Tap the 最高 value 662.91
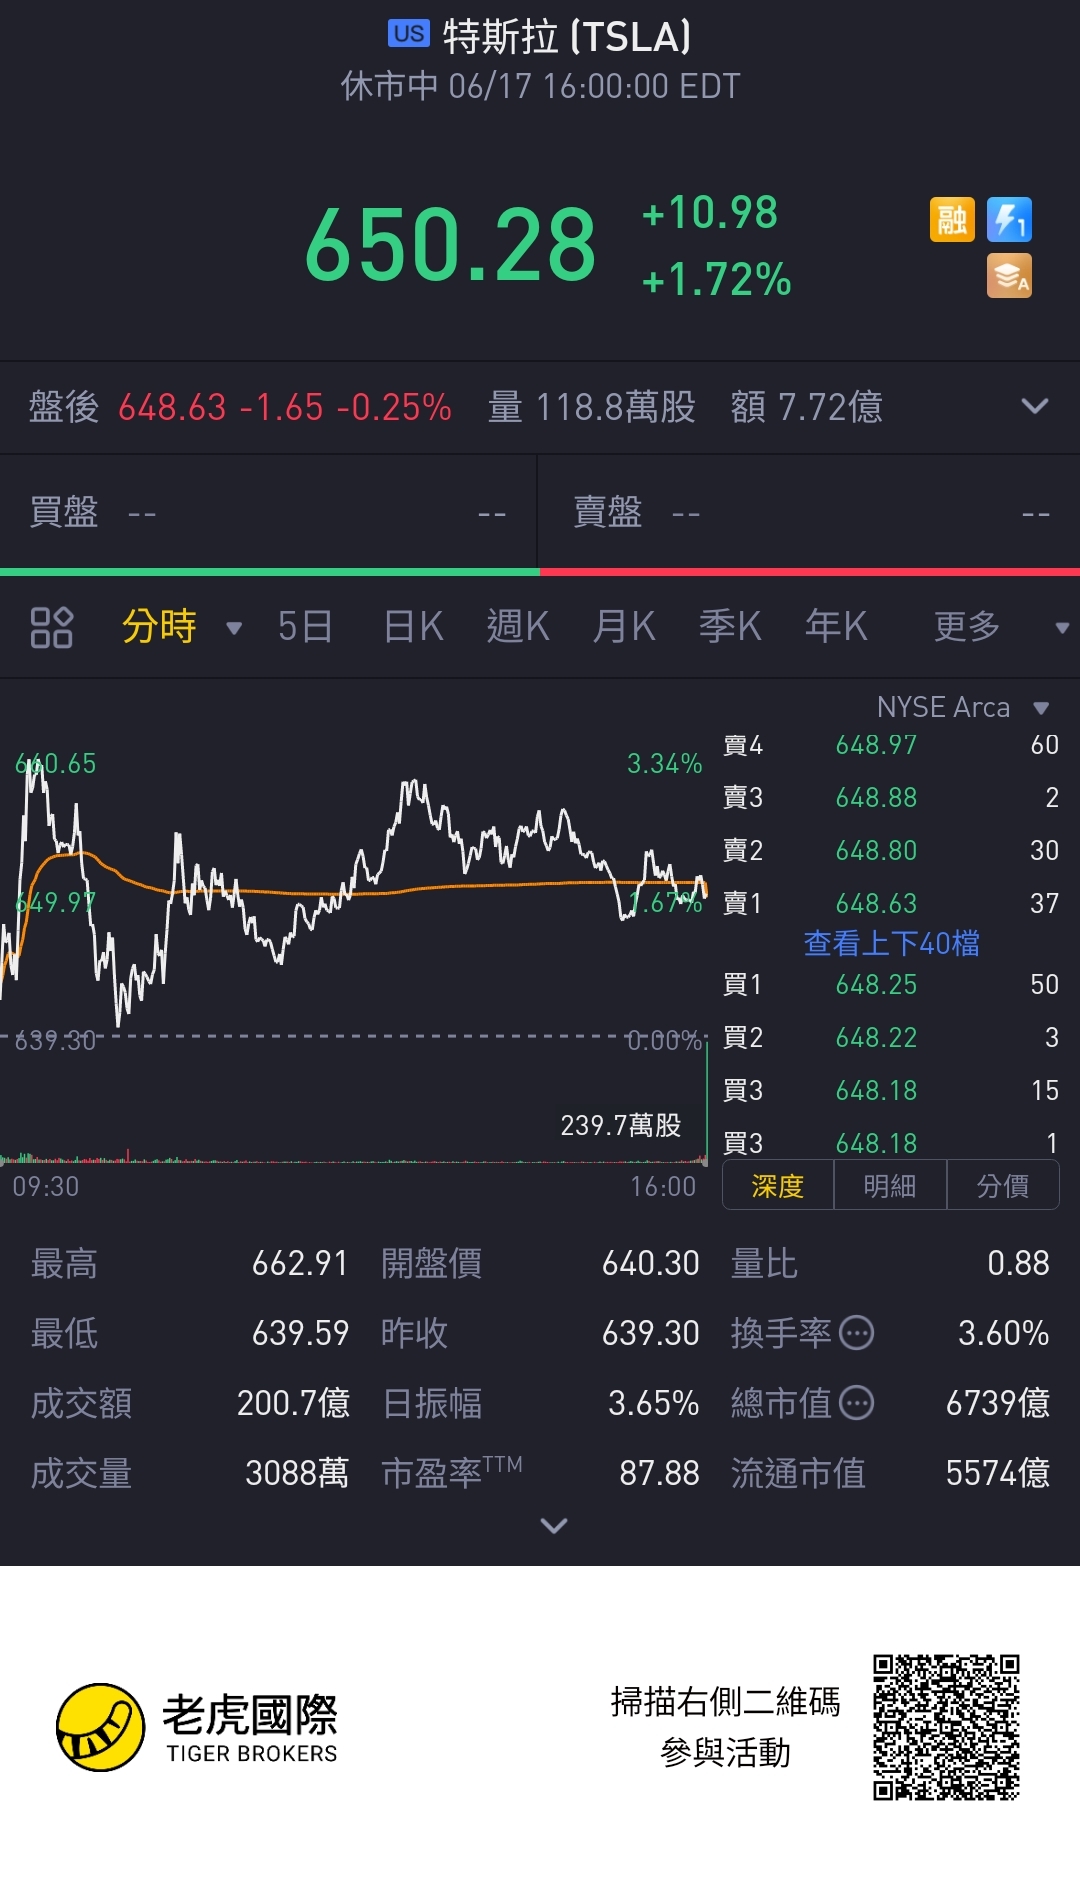Image resolution: width=1080 pixels, height=1889 pixels. (300, 1264)
